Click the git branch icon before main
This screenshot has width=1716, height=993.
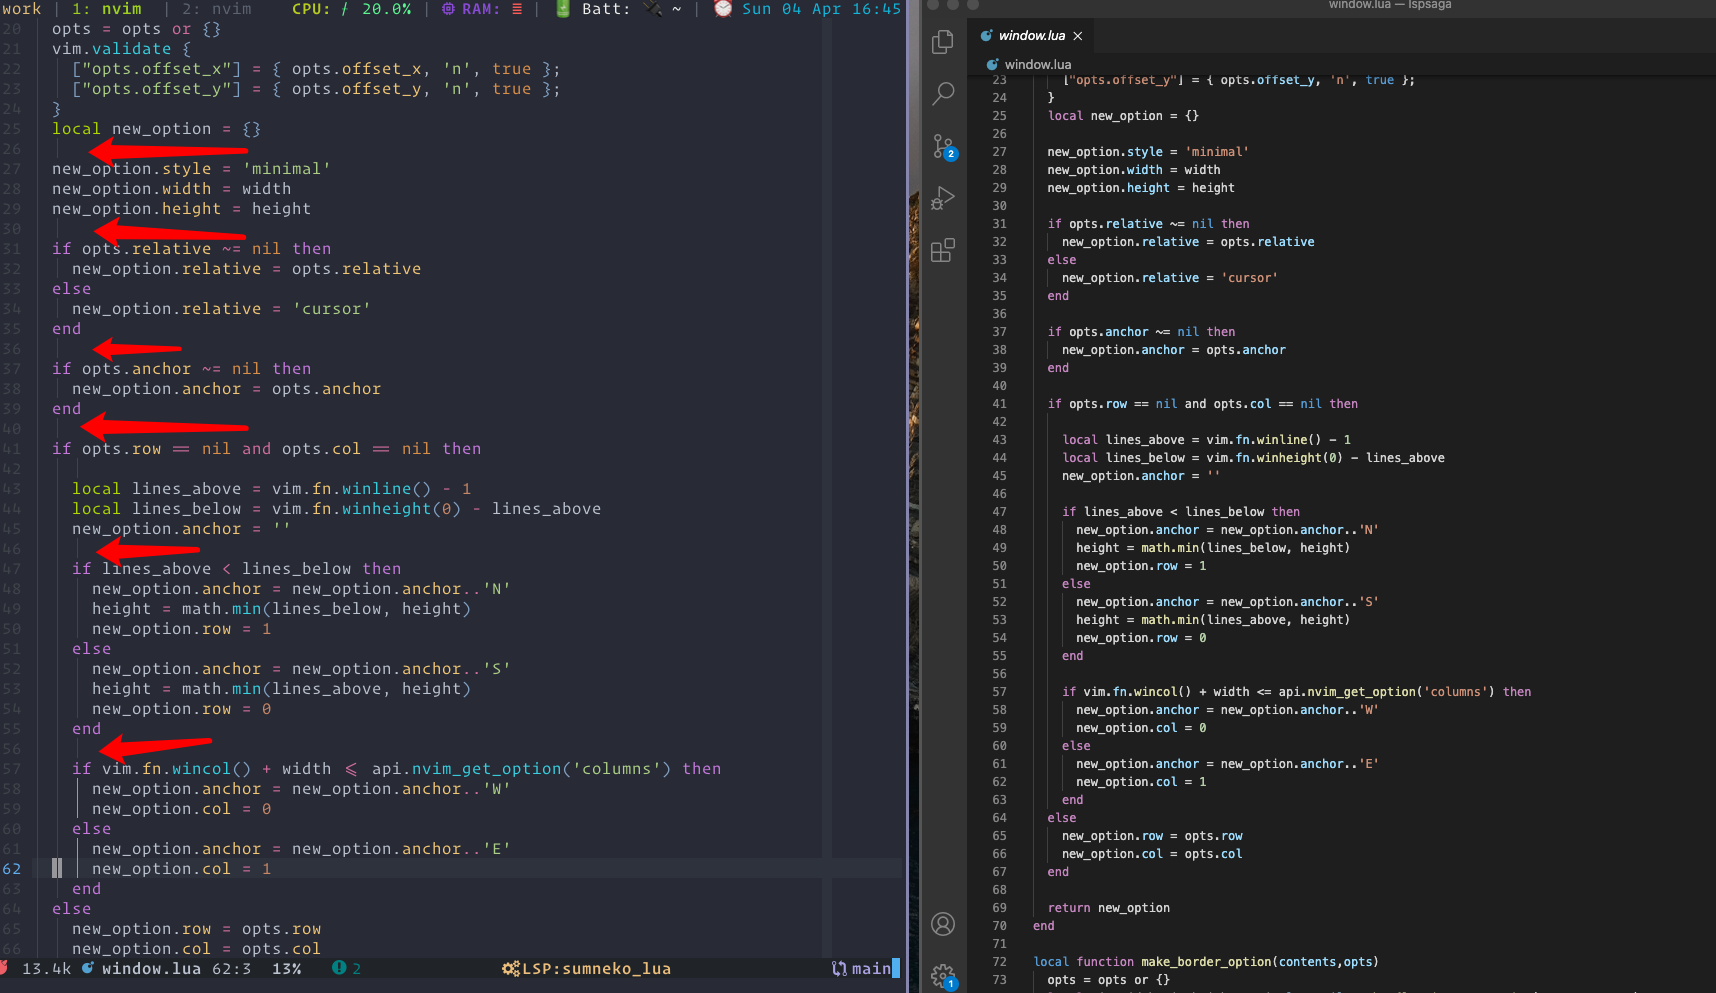838,968
